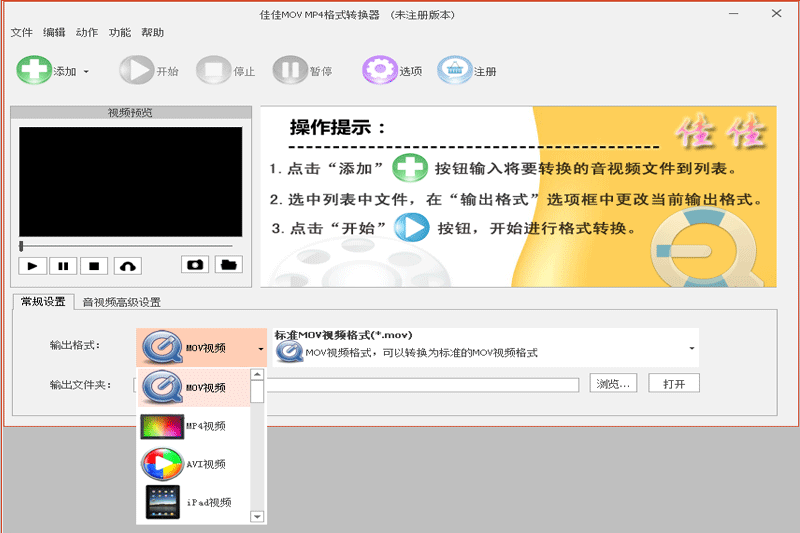The height and width of the screenshot is (533, 800).
Task: Choose MP4视频 from the format list
Action: point(193,426)
